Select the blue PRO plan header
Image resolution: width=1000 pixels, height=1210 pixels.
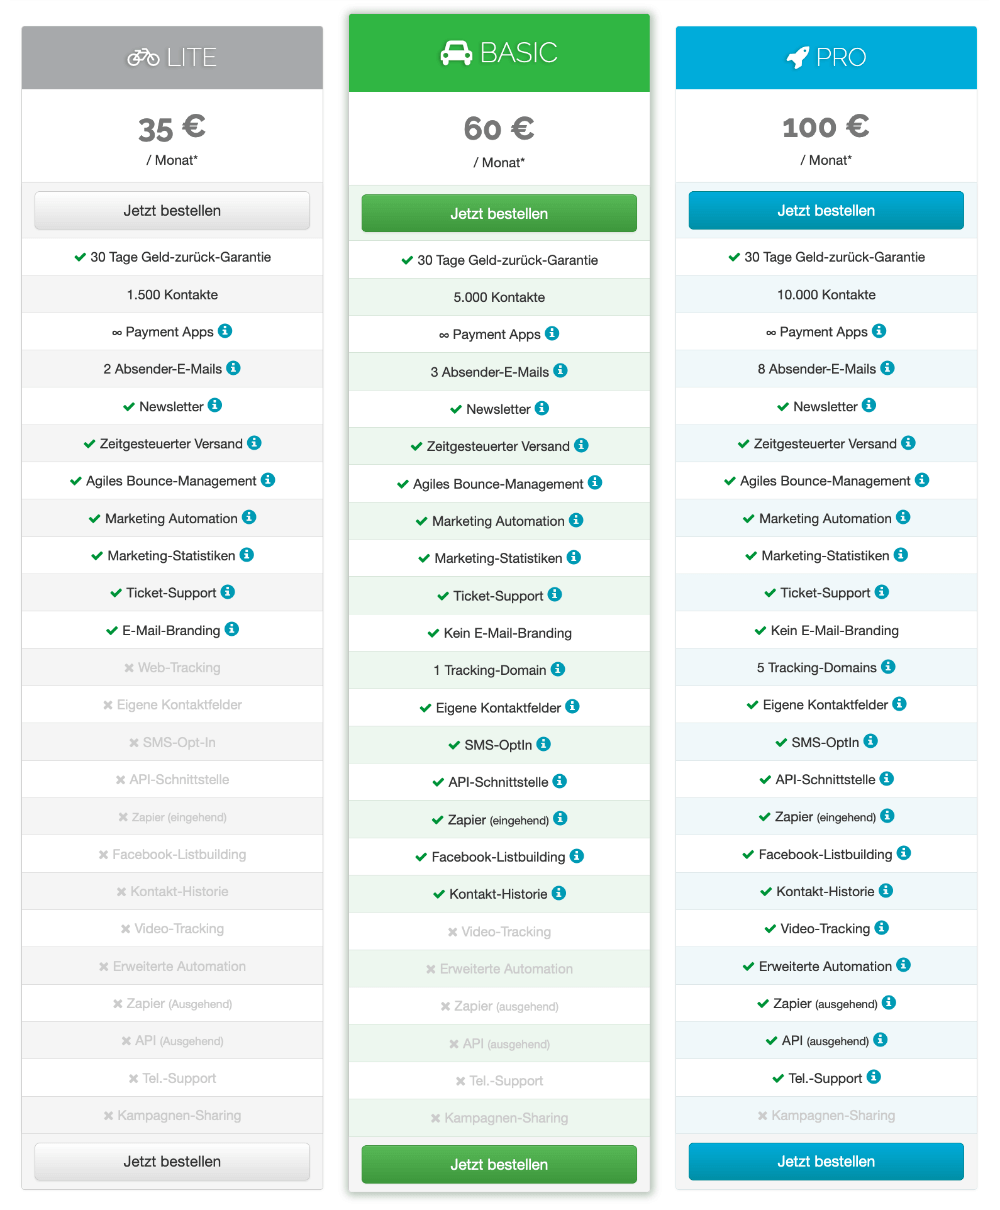tap(826, 58)
